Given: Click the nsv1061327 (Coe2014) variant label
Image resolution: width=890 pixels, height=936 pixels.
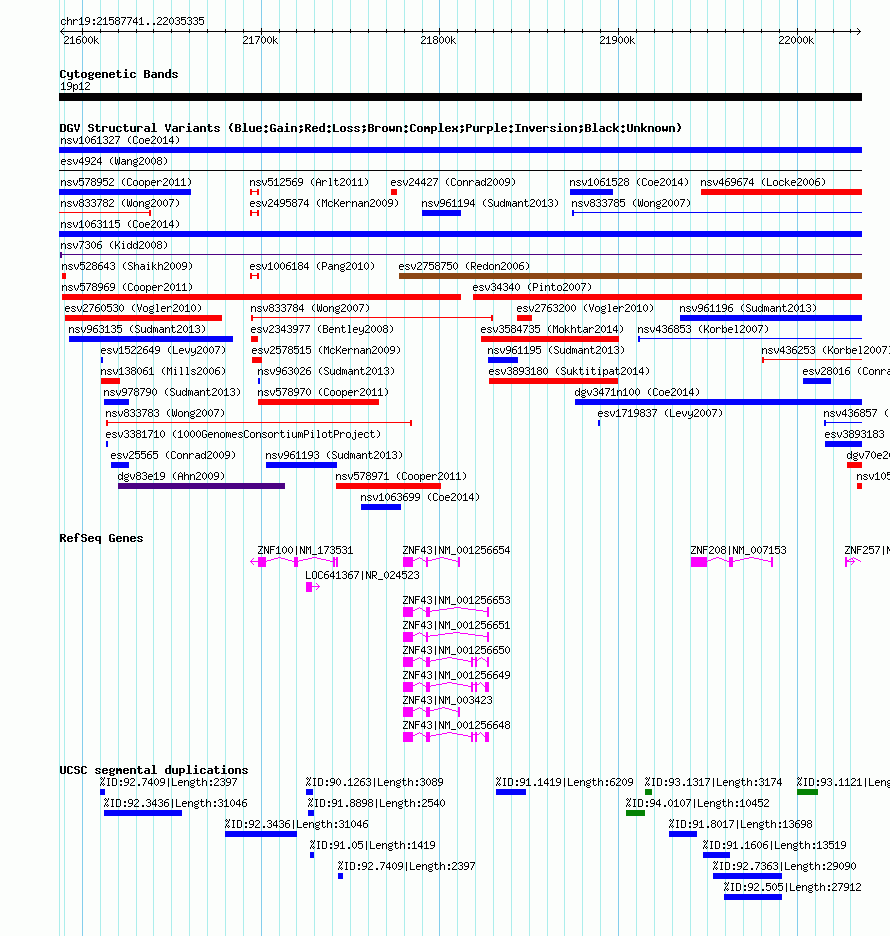Looking at the screenshot, I should pos(120,140).
